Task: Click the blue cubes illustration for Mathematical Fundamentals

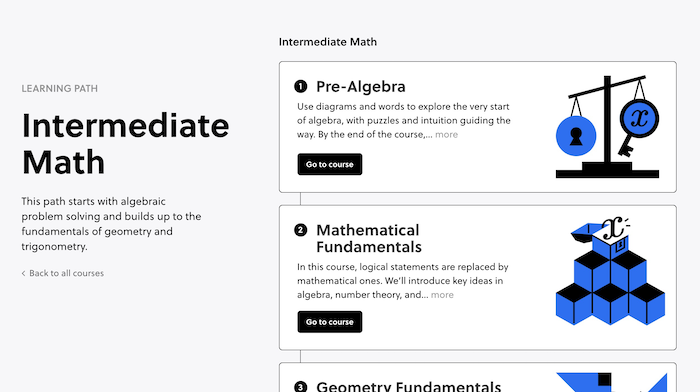Action: tap(610, 271)
